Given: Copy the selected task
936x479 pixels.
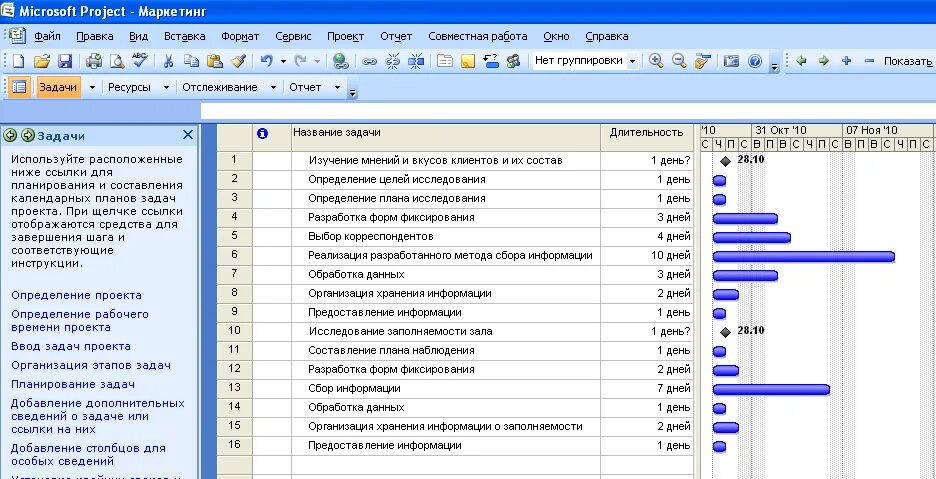Looking at the screenshot, I should point(191,61).
